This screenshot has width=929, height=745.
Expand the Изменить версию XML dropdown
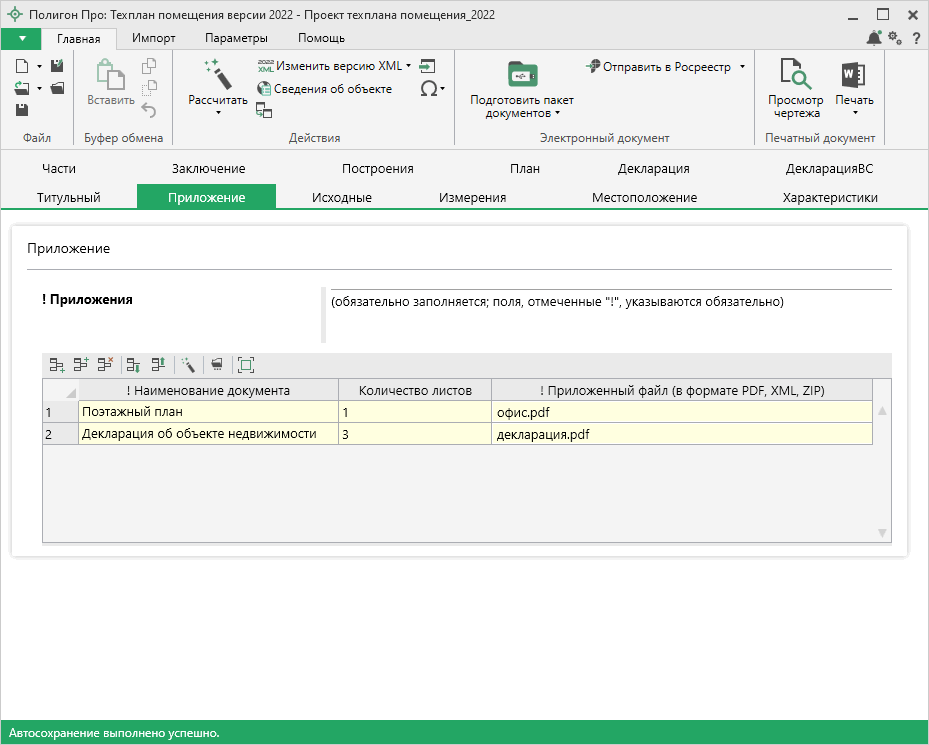click(x=408, y=66)
